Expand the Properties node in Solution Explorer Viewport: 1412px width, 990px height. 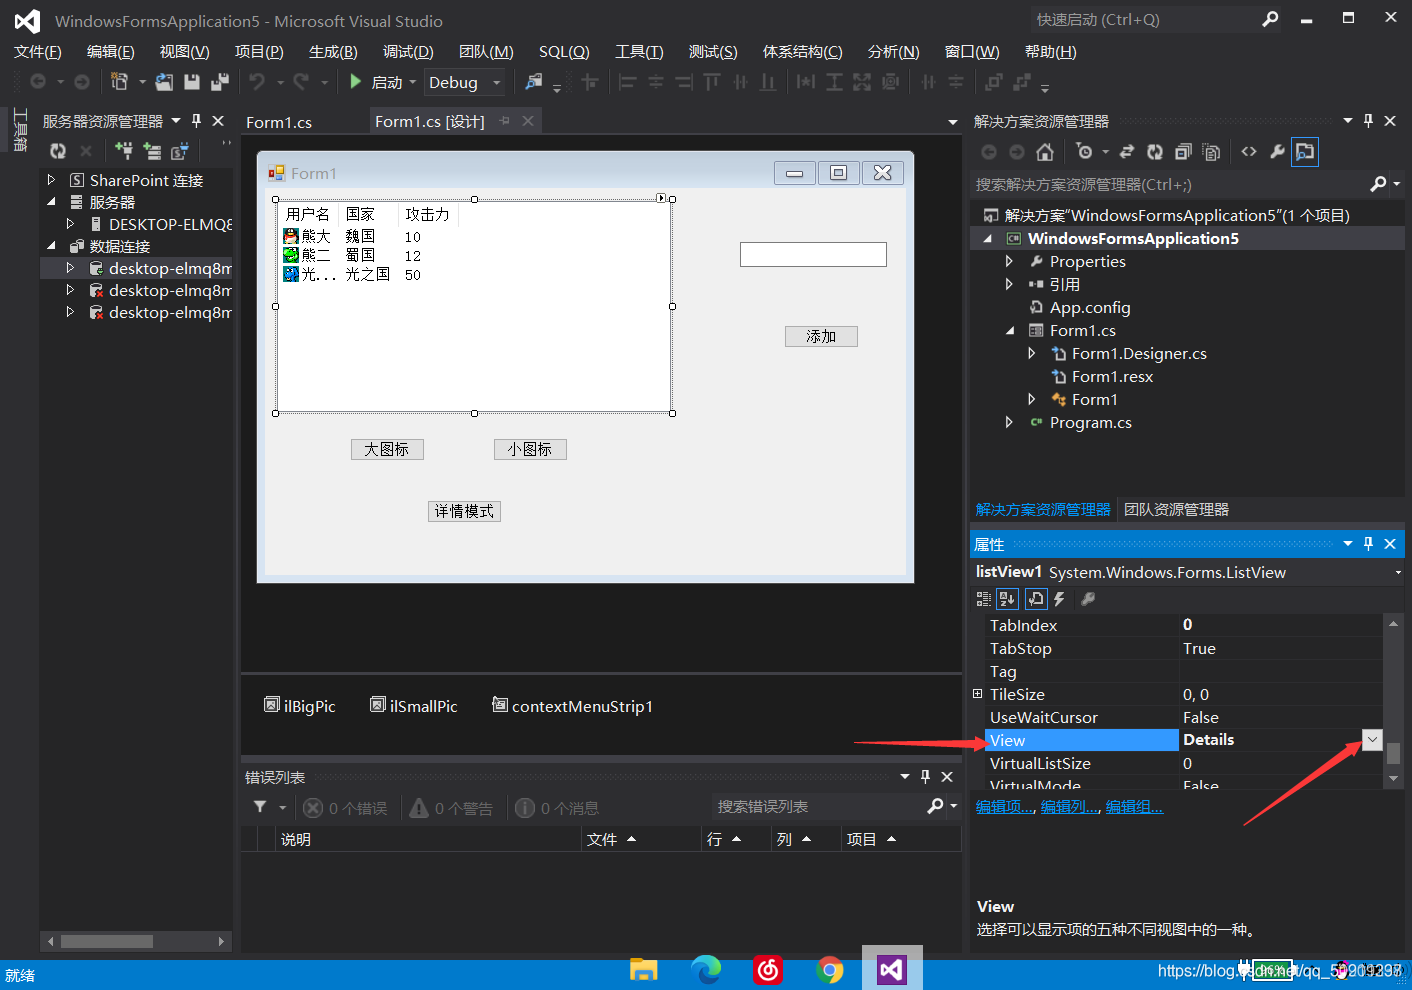[x=1009, y=261]
